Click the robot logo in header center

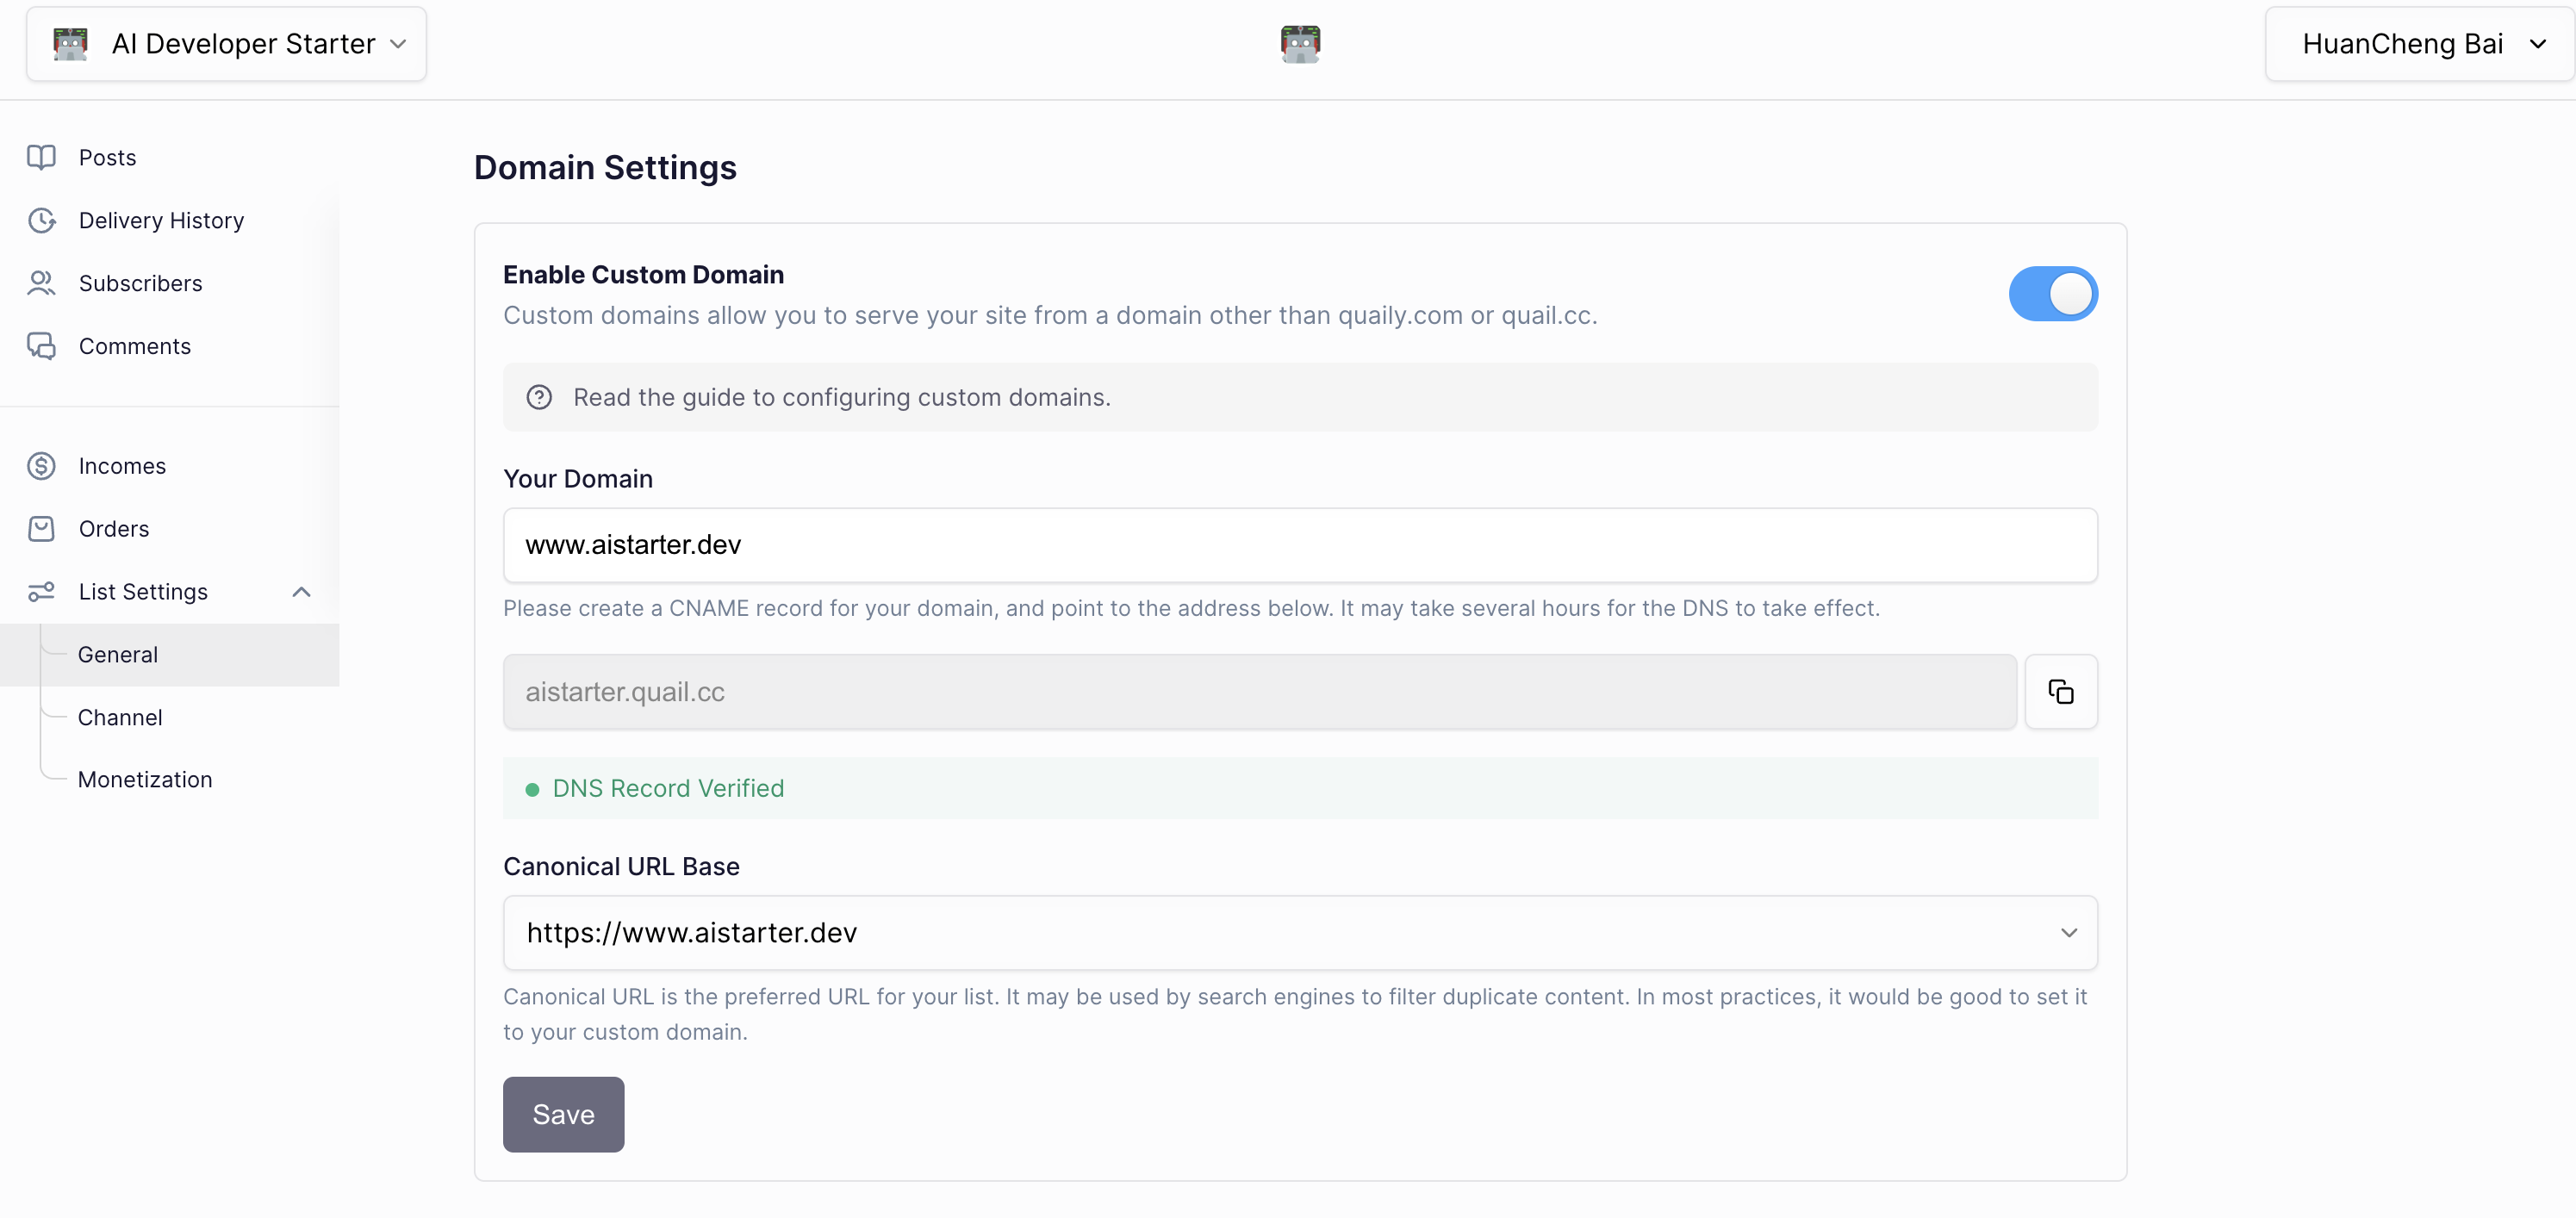pos(1300,44)
